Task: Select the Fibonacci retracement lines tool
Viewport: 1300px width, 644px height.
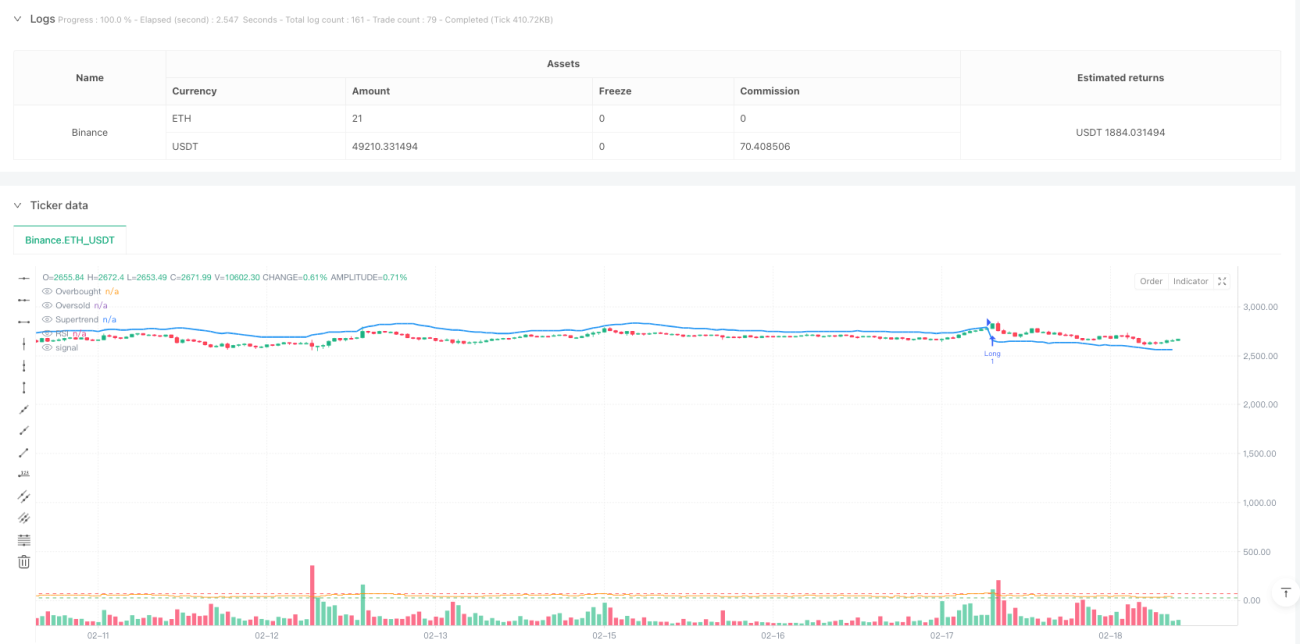Action: point(24,540)
